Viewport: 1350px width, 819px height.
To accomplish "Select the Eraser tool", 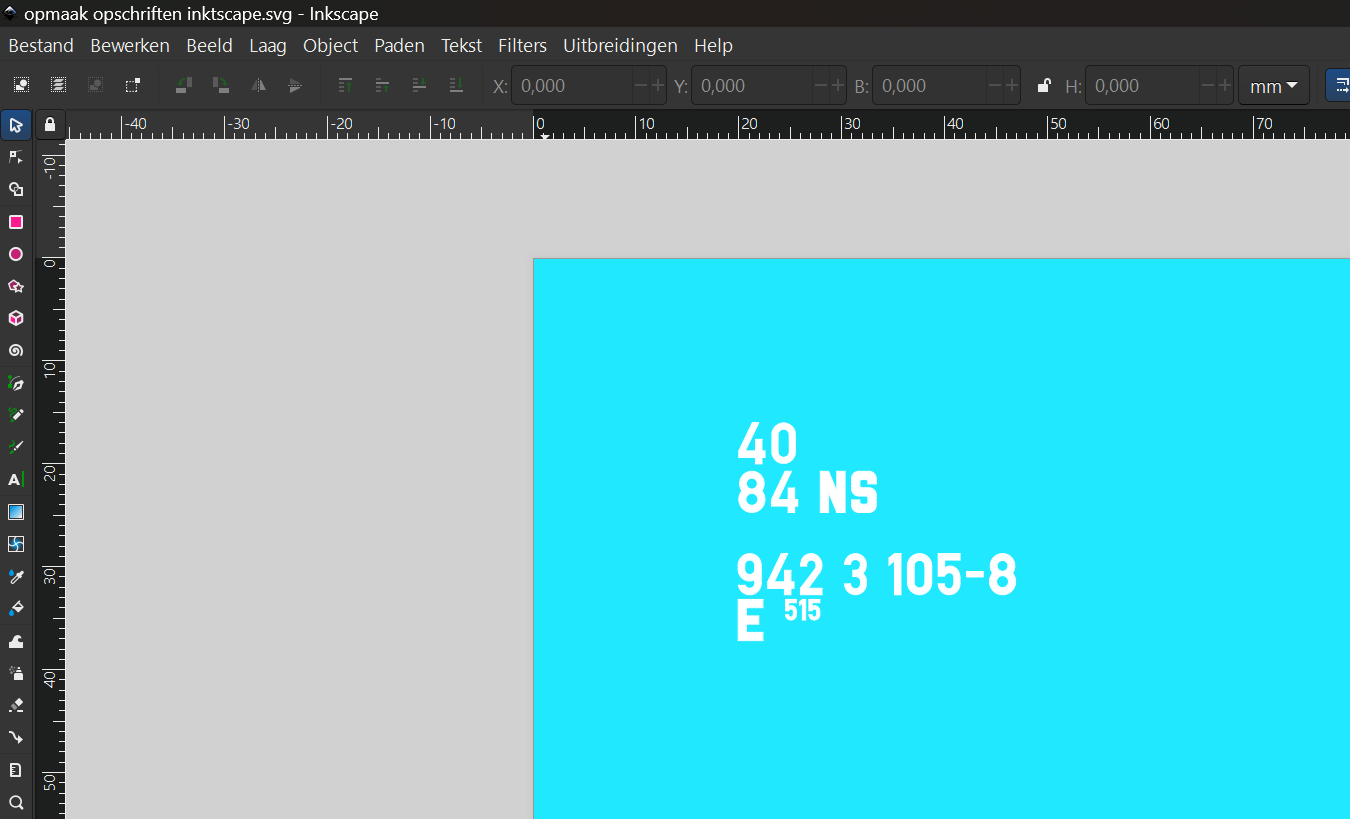I will pos(16,705).
